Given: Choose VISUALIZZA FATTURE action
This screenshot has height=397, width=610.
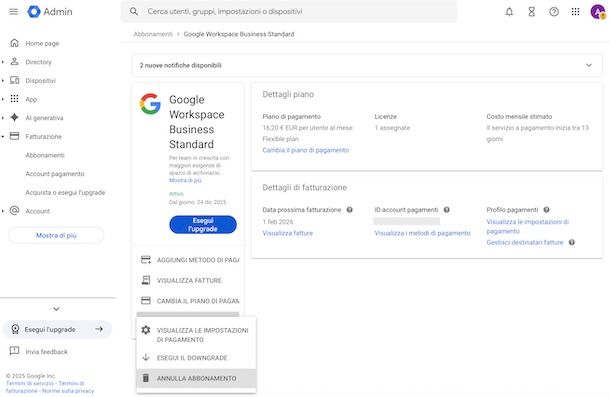Looking at the screenshot, I should [190, 280].
